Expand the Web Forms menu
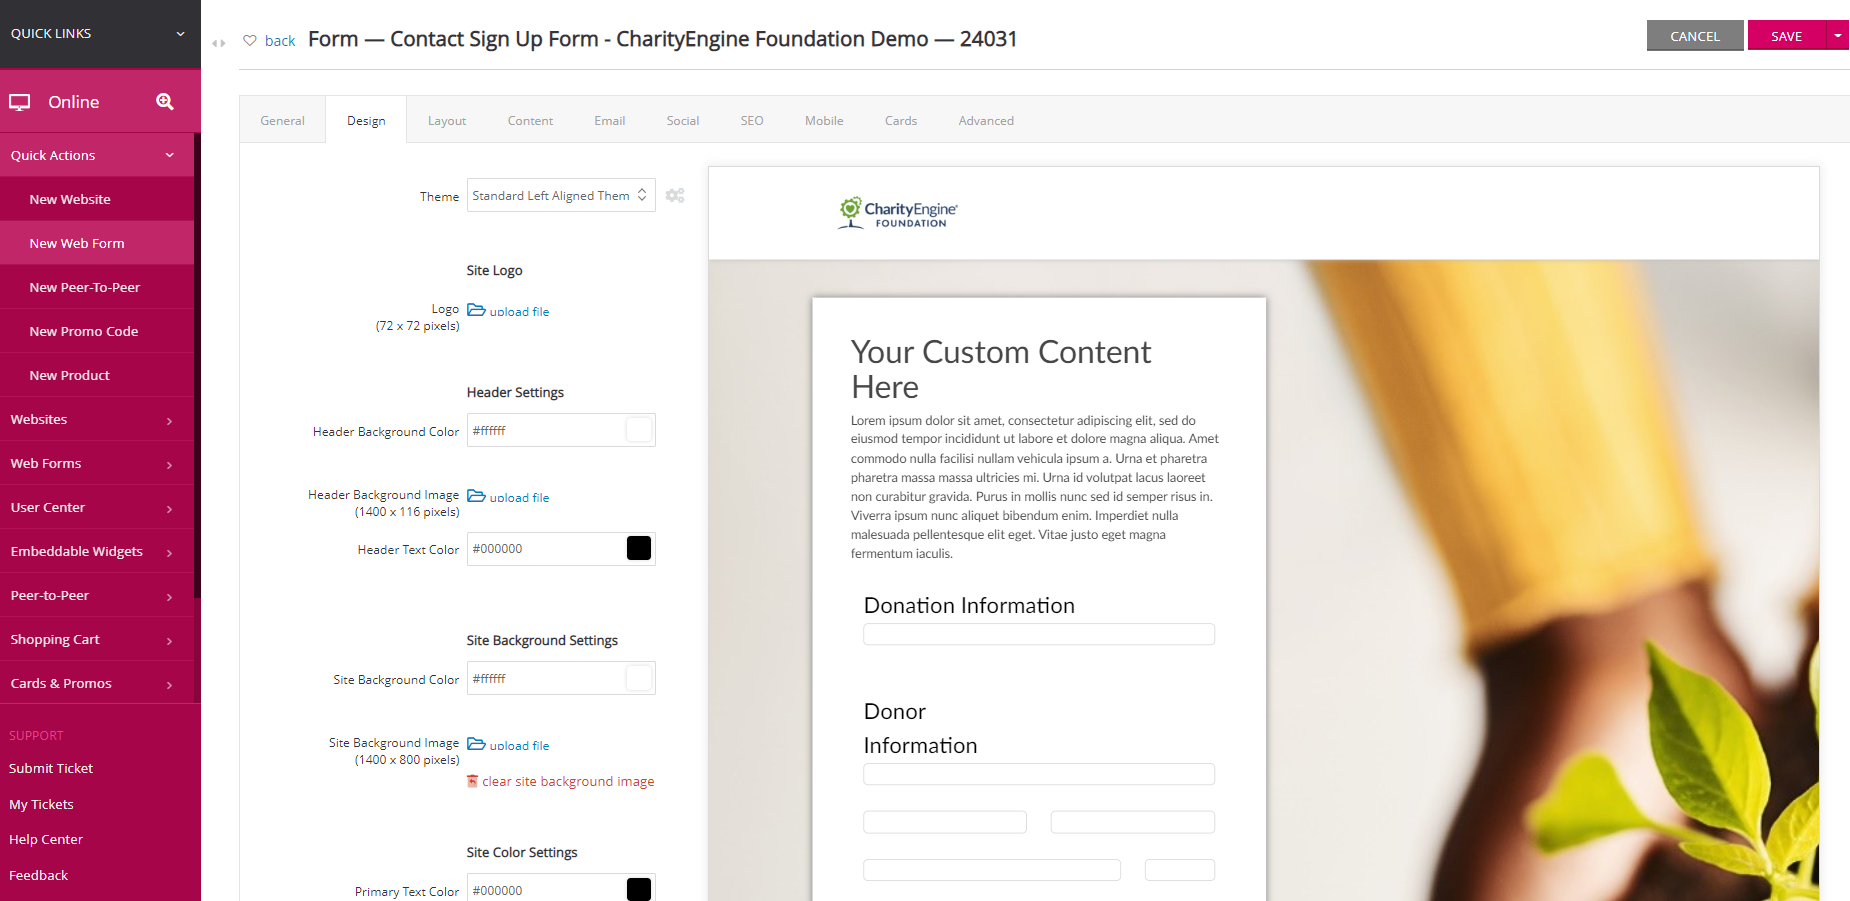Image resolution: width=1850 pixels, height=901 pixels. pos(97,463)
